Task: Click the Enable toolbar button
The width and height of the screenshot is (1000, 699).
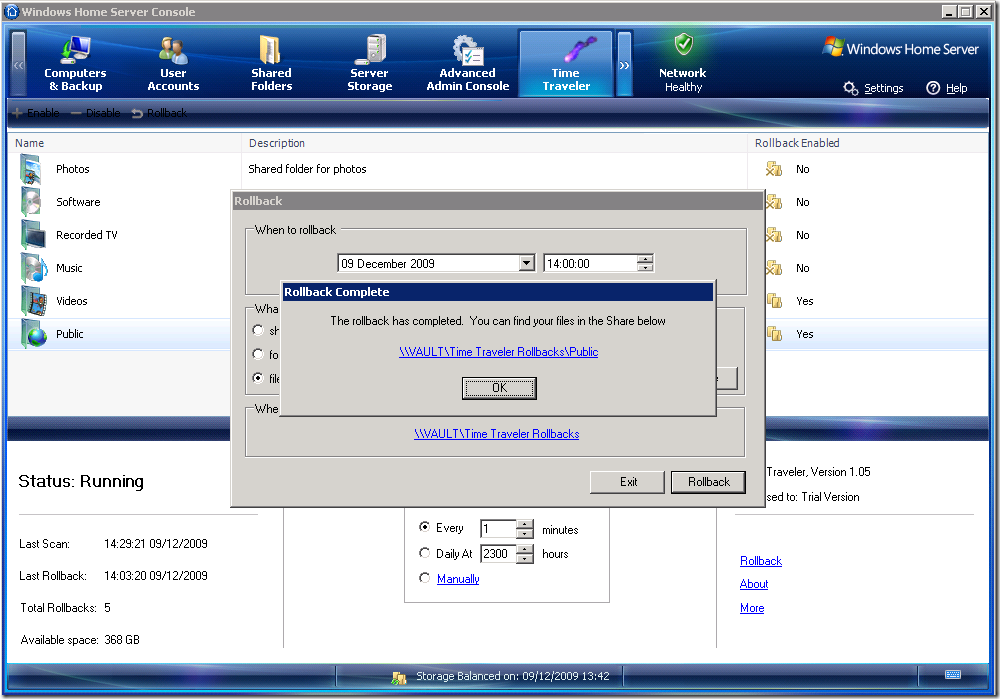Action: pyautogui.click(x=36, y=113)
